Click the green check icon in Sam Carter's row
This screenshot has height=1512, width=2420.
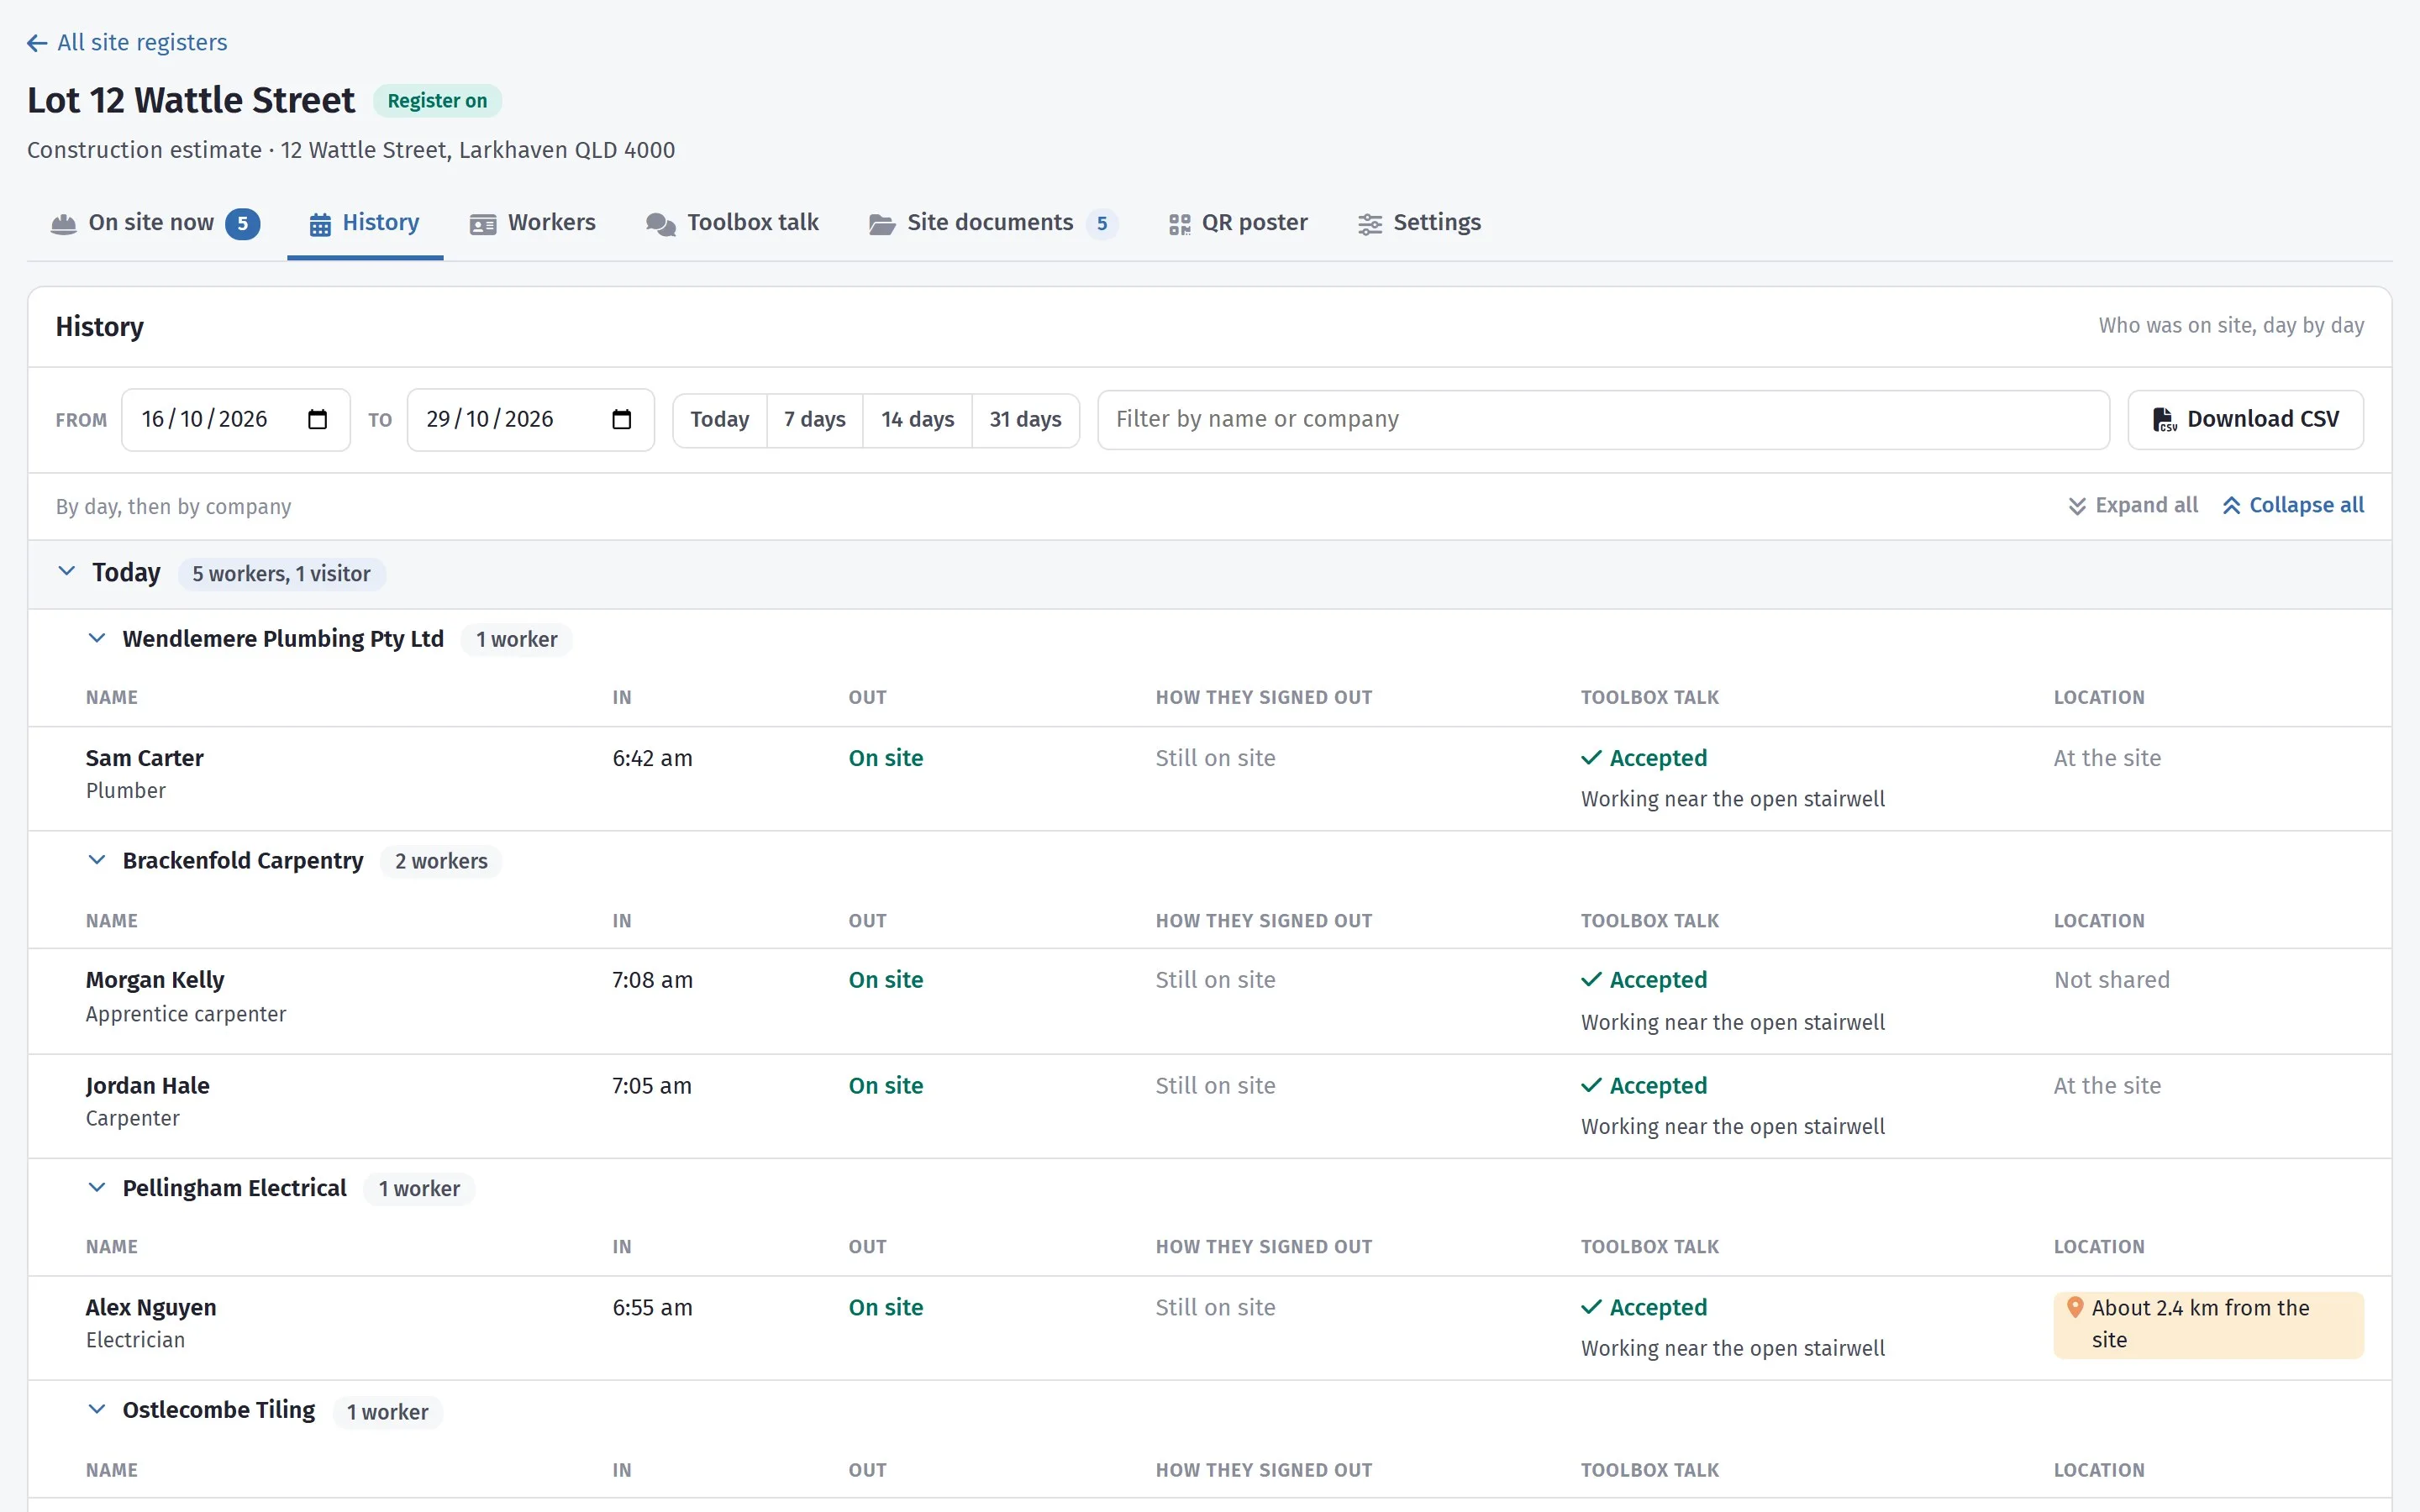pos(1591,758)
